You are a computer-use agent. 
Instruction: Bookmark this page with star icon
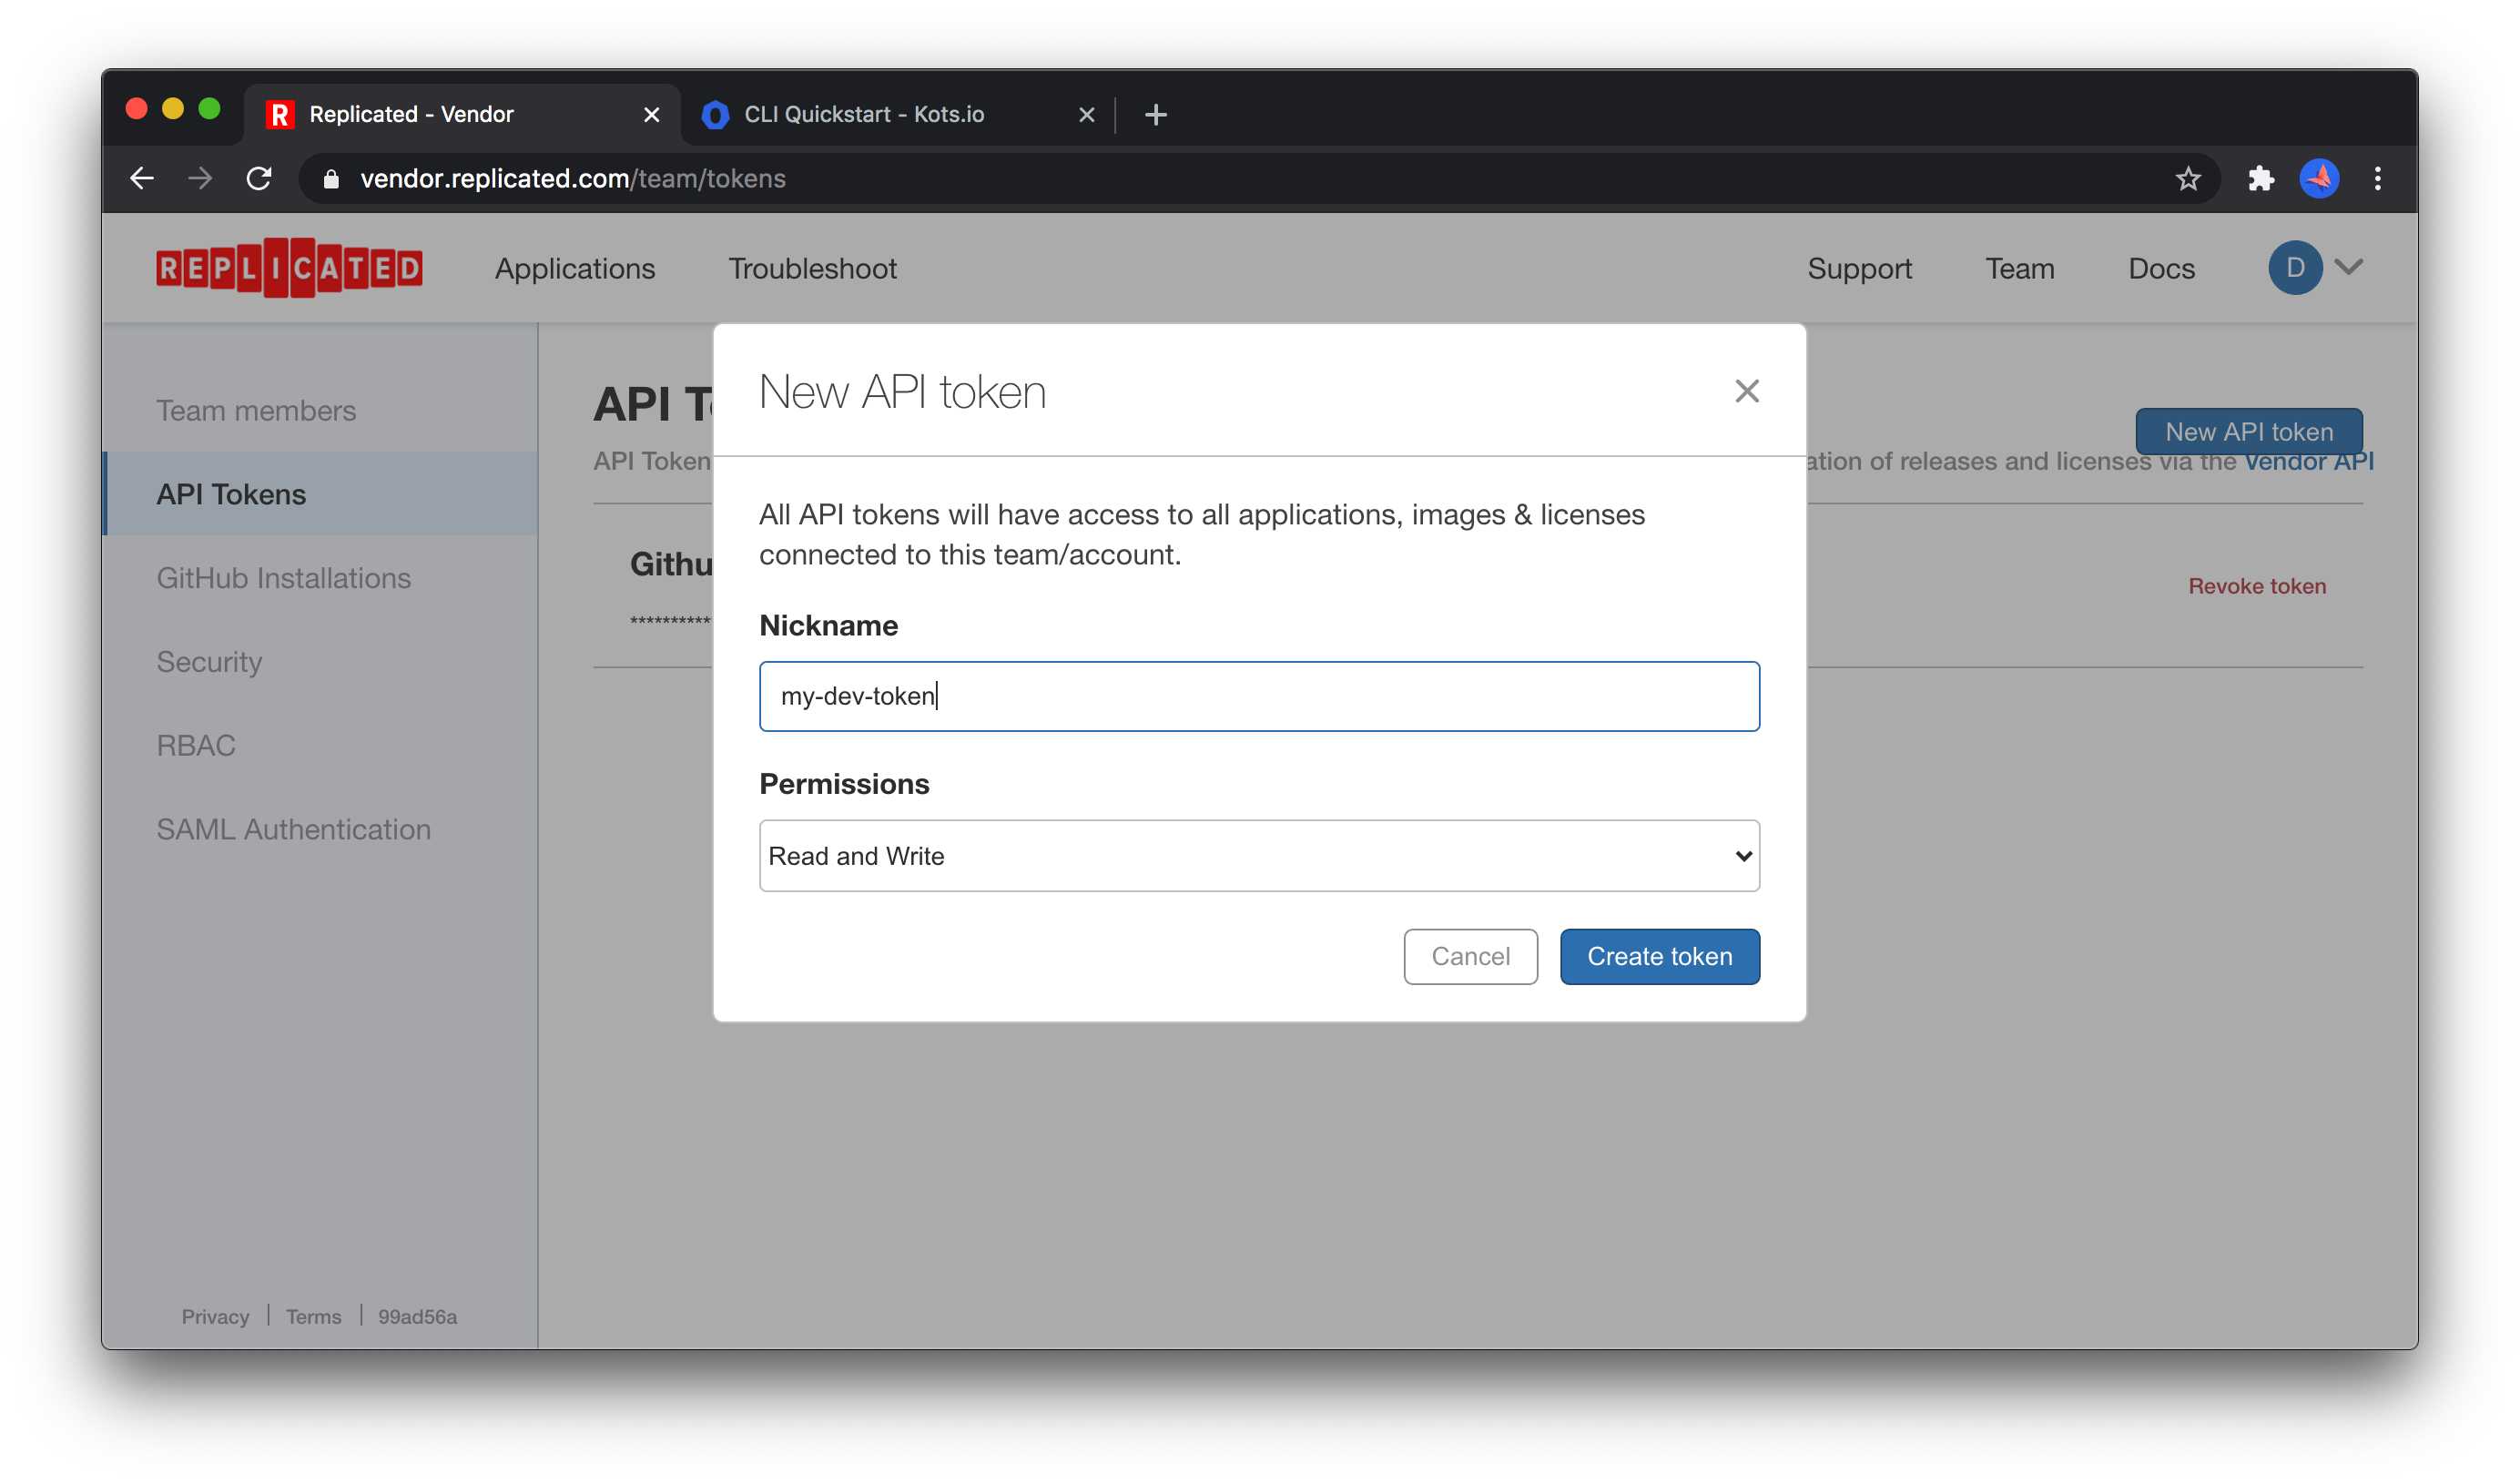point(2187,179)
